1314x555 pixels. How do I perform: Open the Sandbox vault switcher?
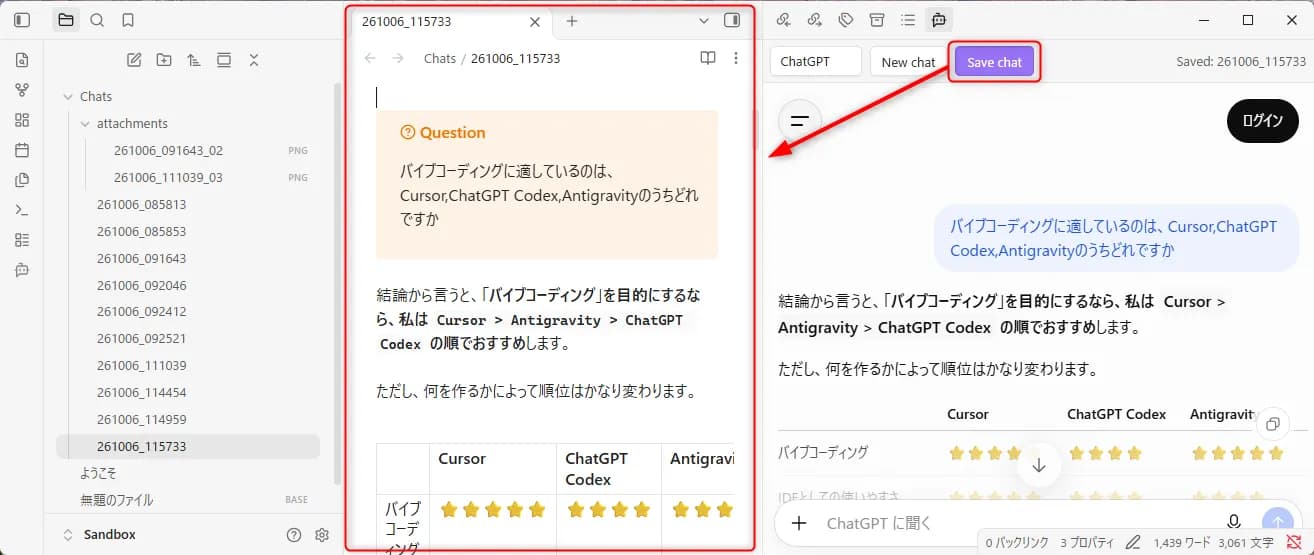point(100,534)
